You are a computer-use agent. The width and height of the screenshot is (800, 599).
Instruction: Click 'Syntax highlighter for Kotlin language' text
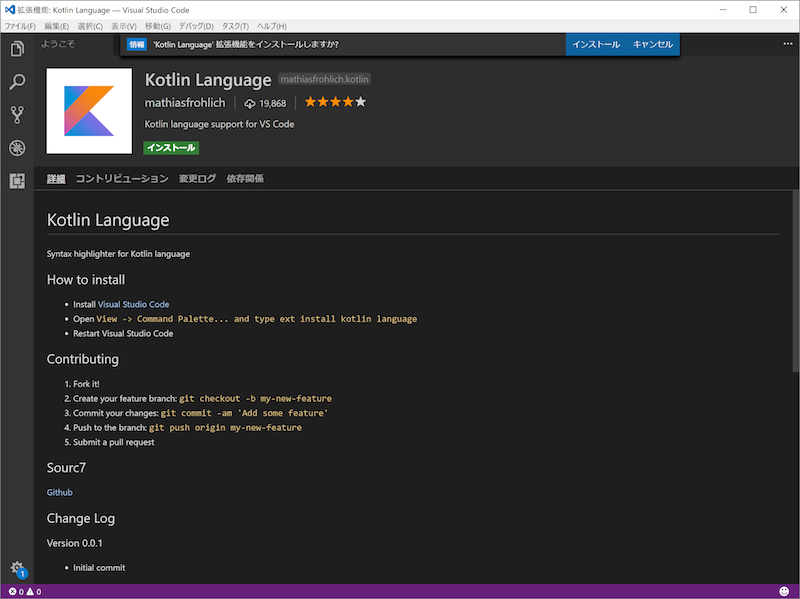pyautogui.click(x=118, y=254)
